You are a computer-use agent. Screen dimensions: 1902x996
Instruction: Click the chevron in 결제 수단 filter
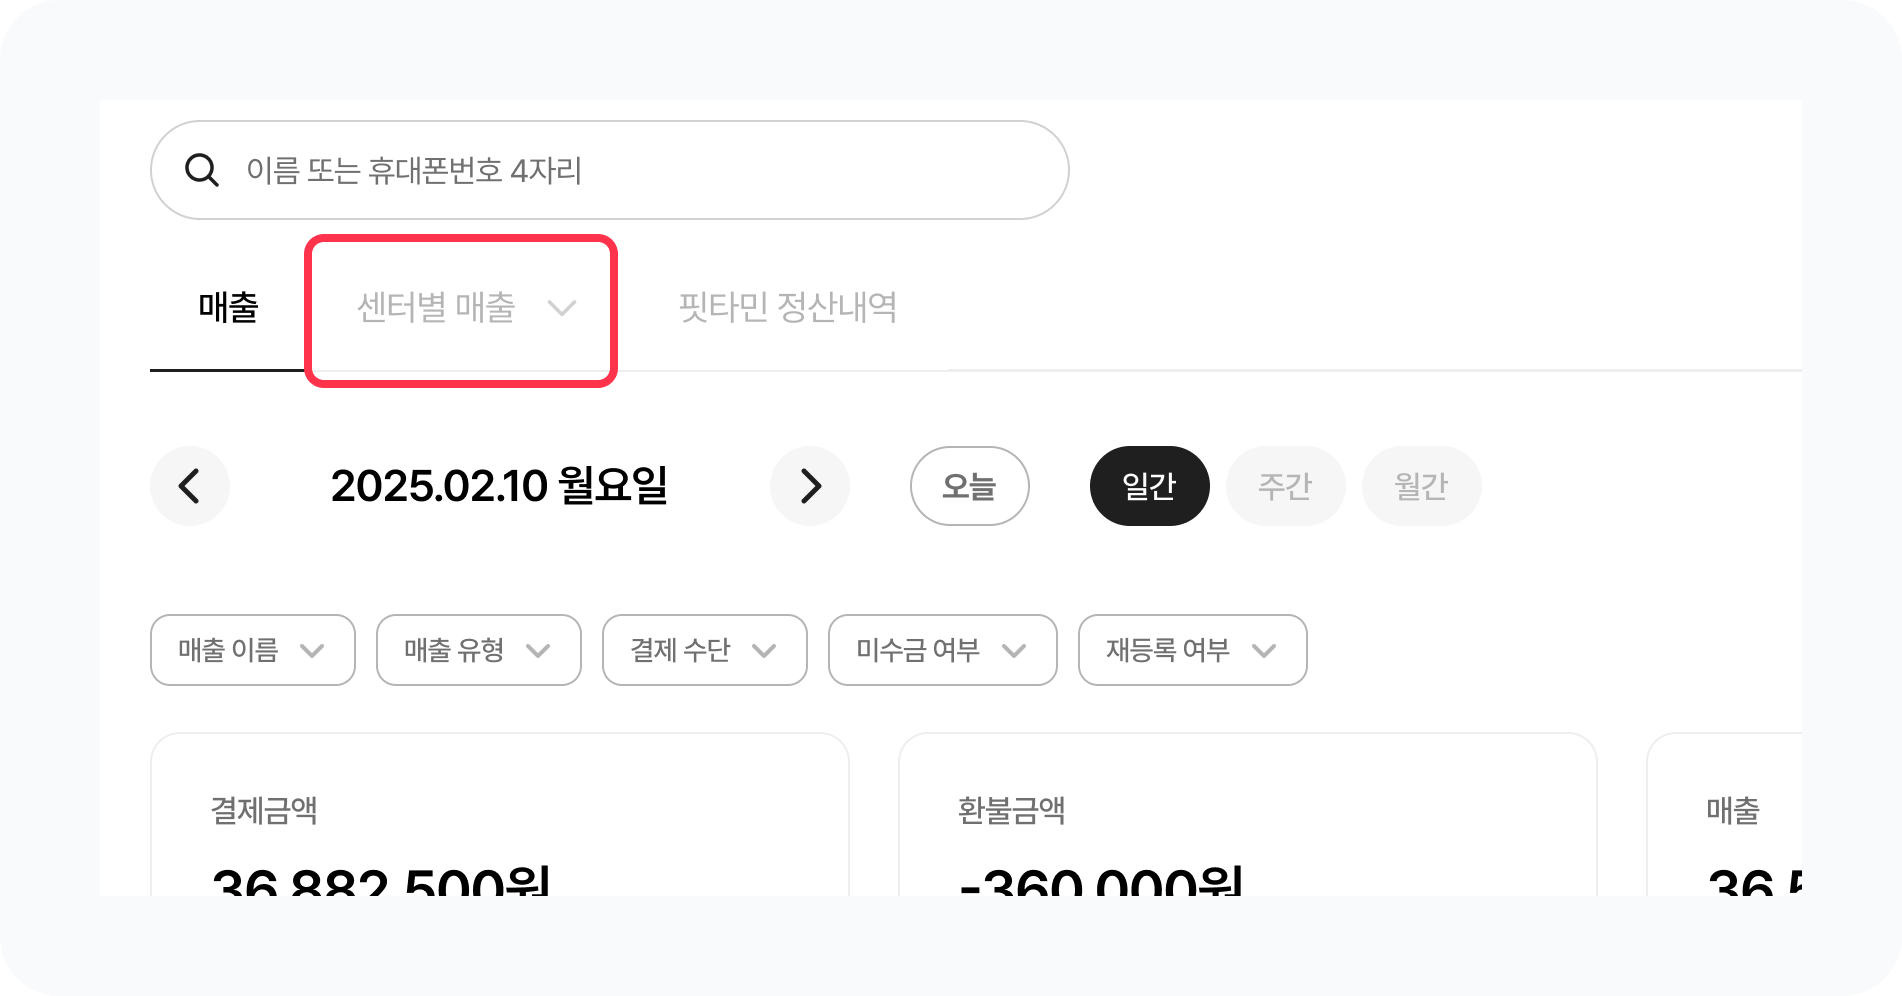click(764, 651)
